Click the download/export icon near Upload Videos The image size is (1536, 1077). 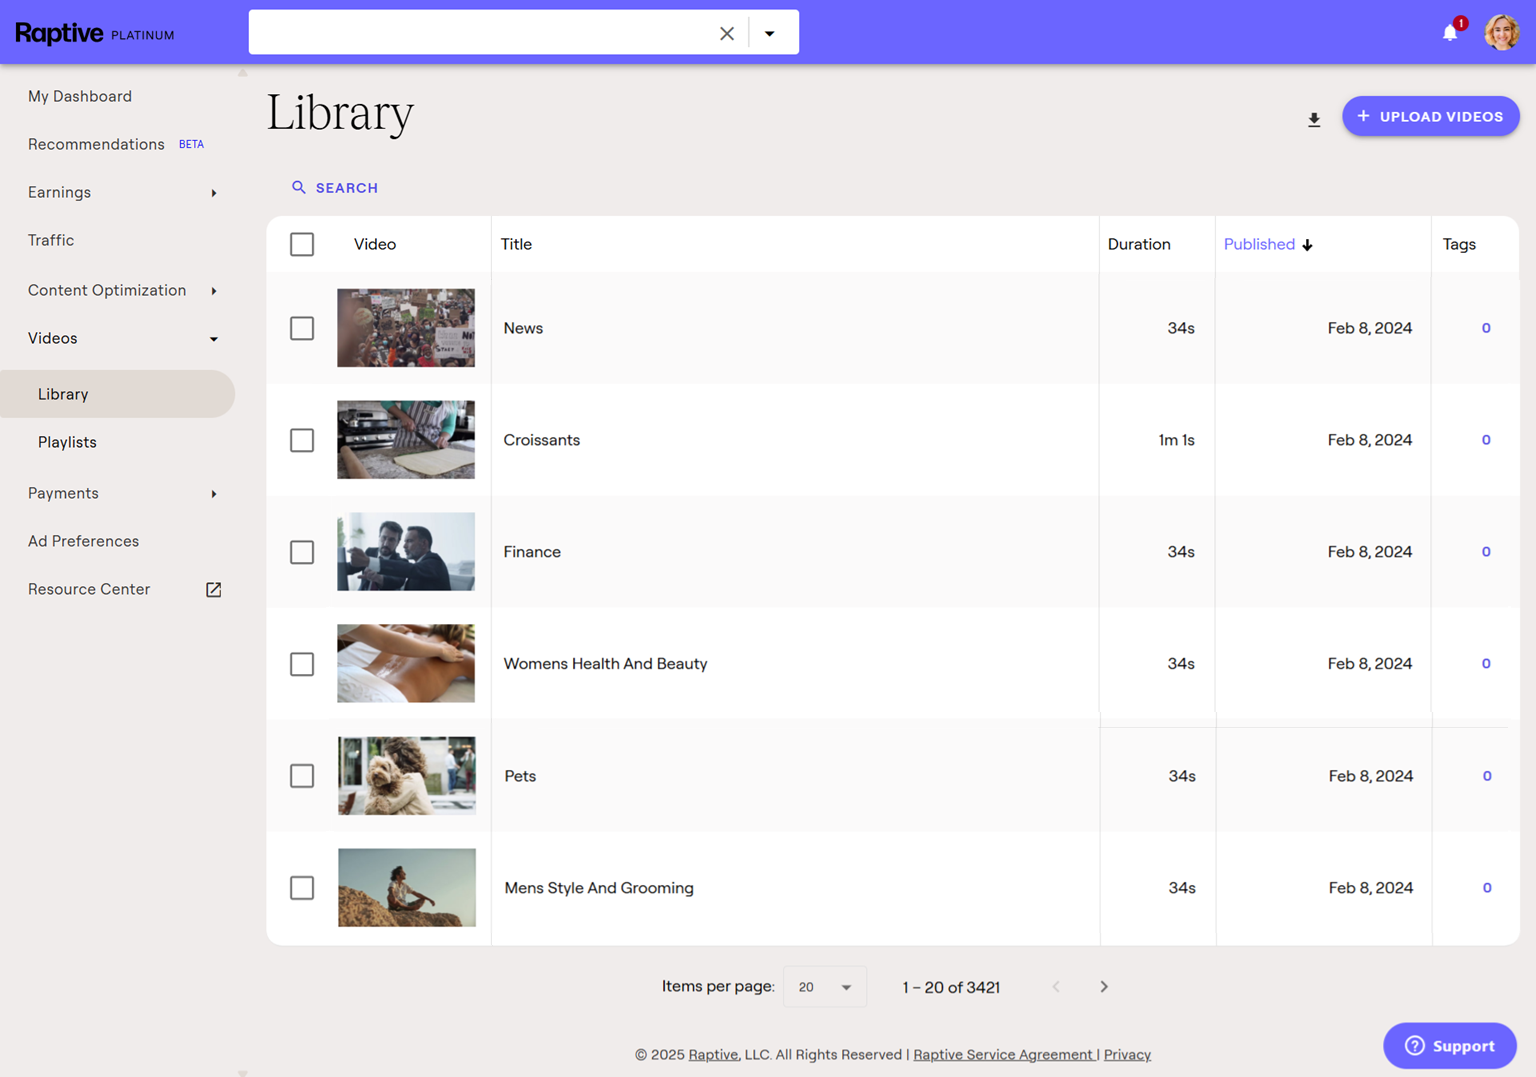click(x=1314, y=119)
